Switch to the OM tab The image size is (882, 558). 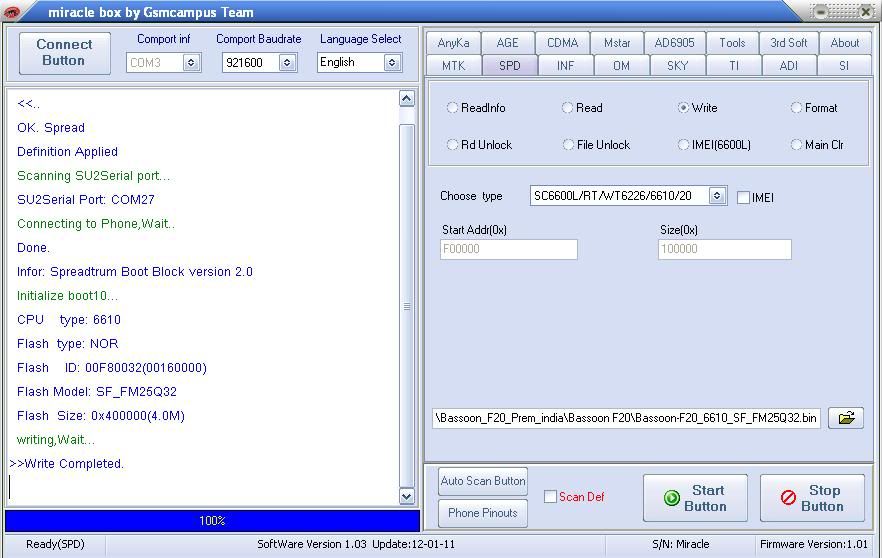point(621,66)
